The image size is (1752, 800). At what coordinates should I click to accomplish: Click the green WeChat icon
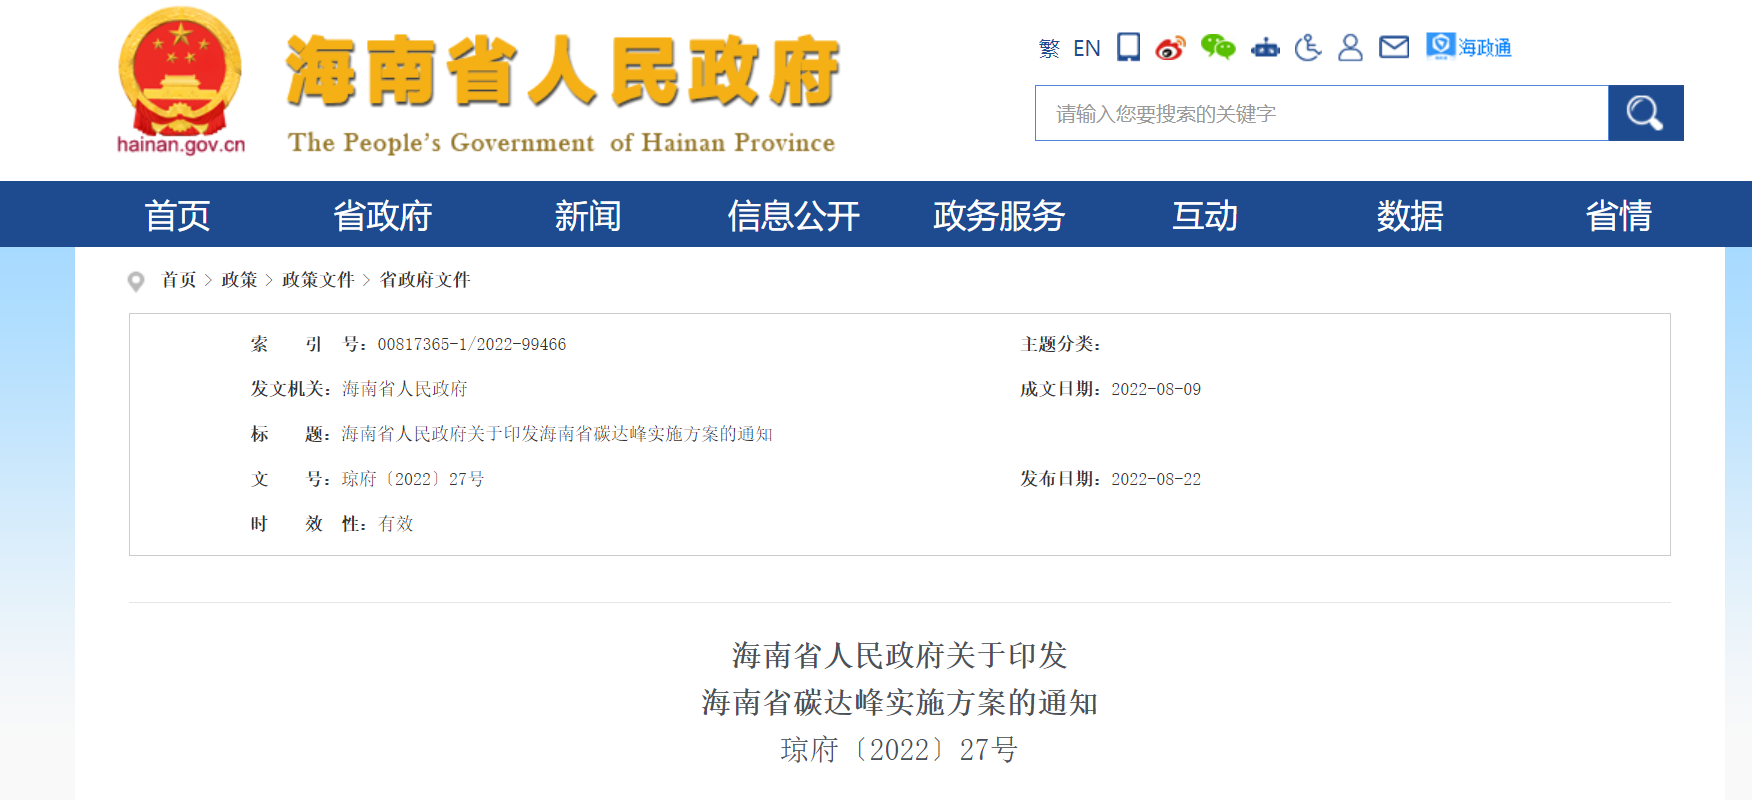coord(1217,47)
